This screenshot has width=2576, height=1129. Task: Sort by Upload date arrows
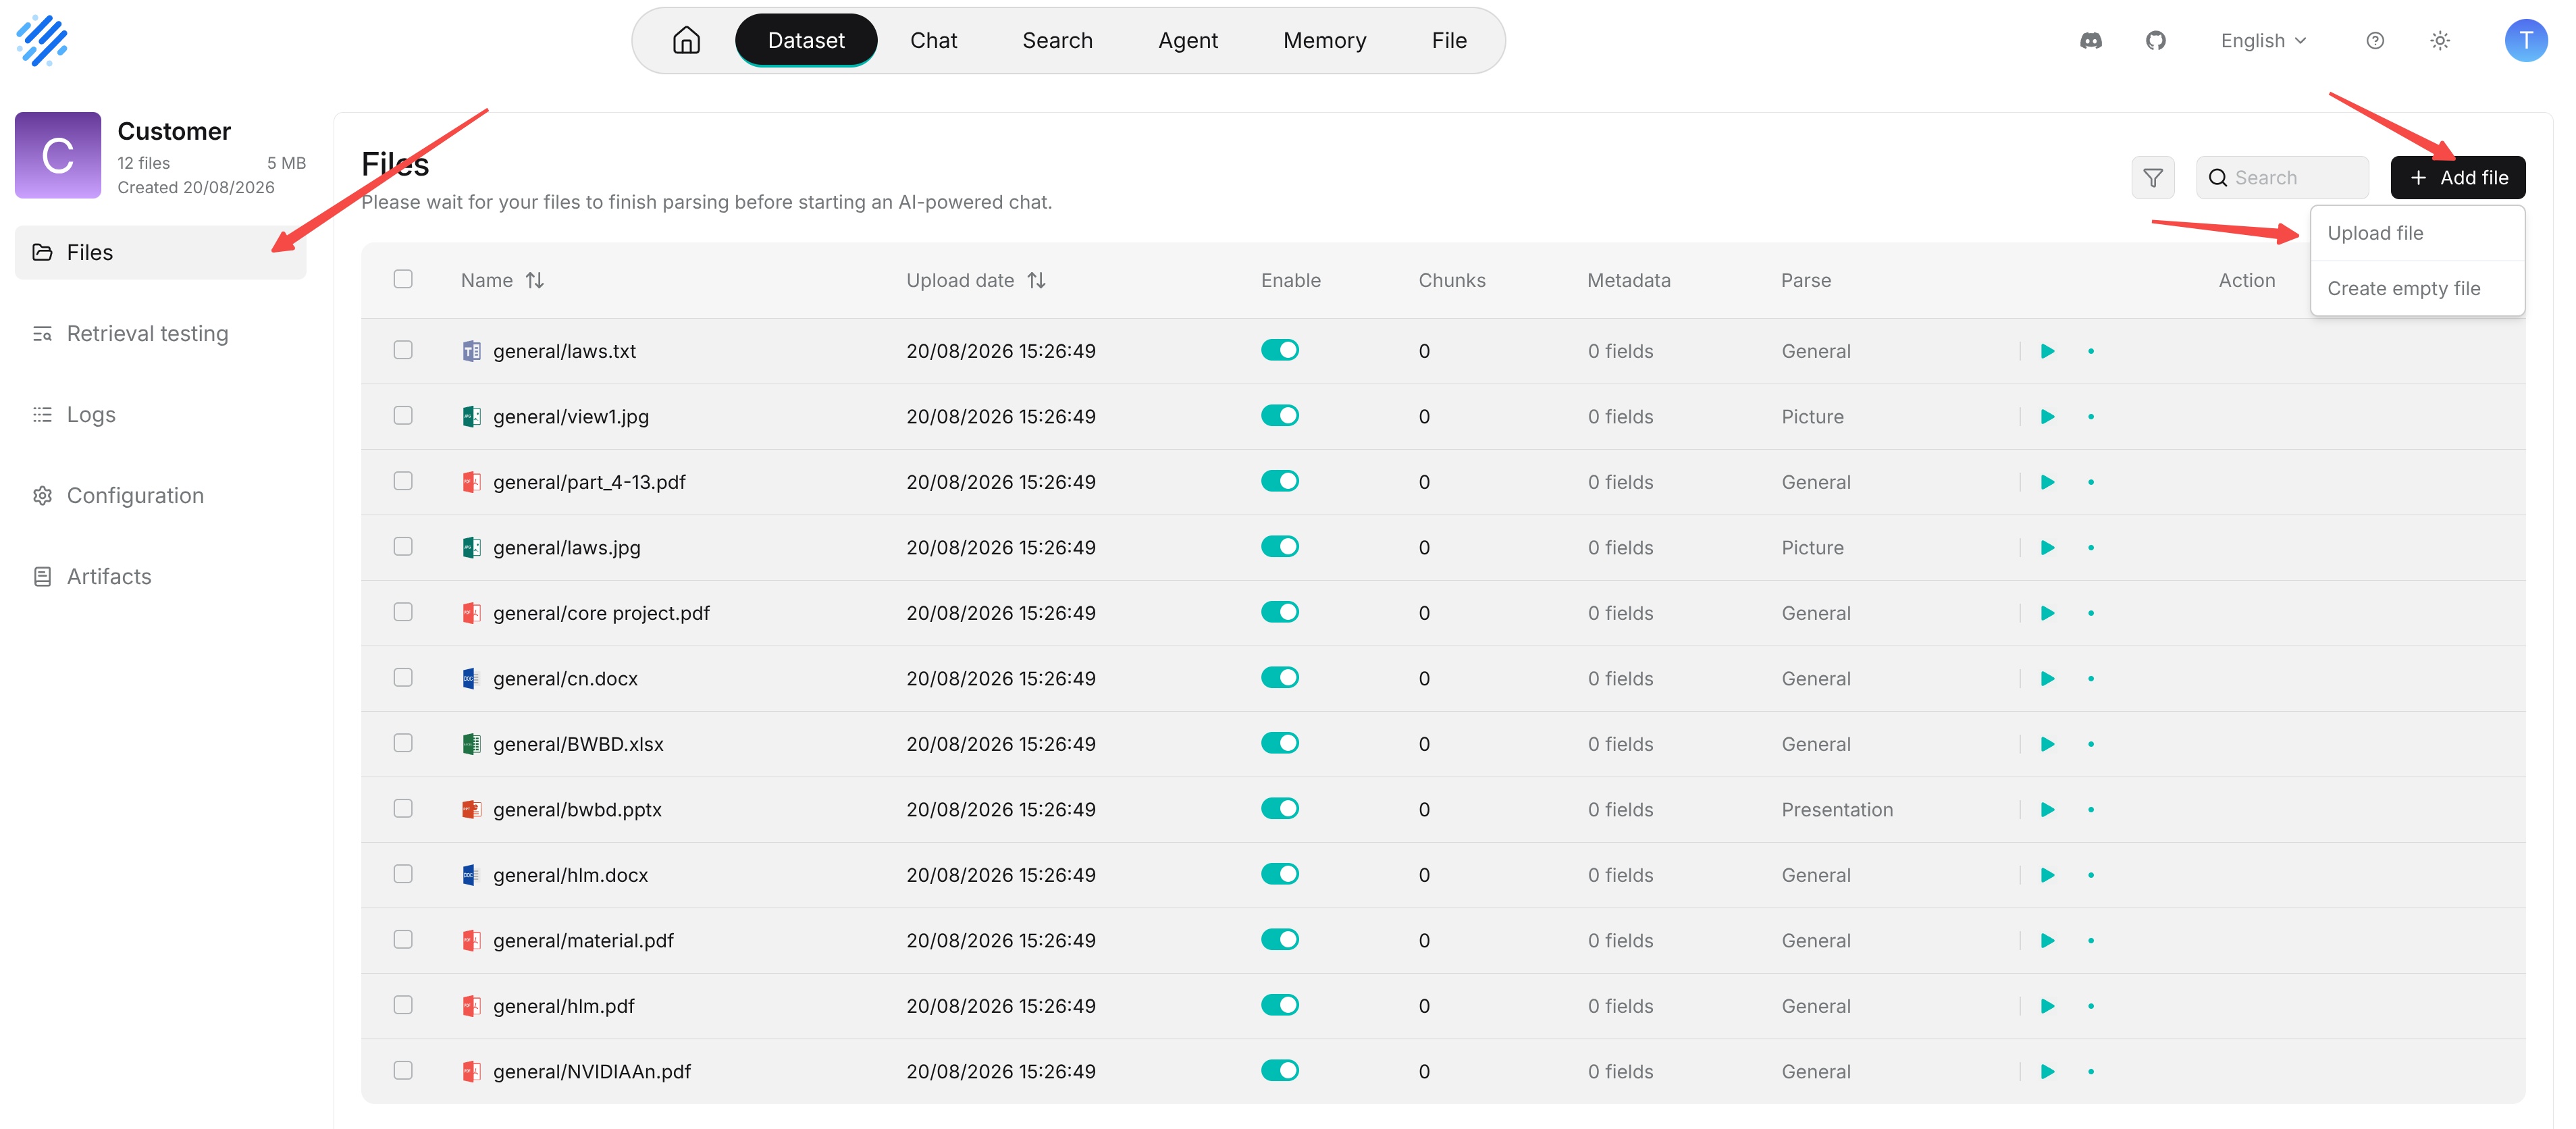click(x=1036, y=281)
